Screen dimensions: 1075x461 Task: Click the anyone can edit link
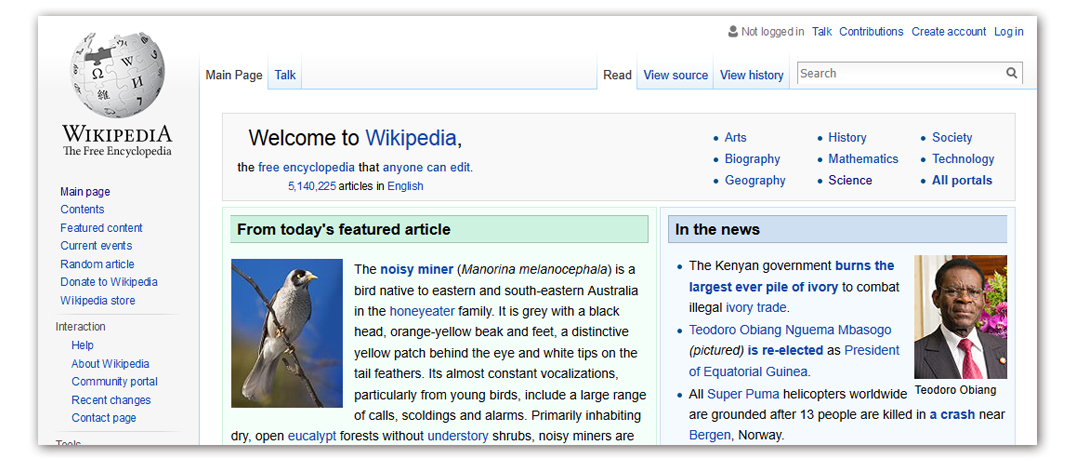(426, 167)
